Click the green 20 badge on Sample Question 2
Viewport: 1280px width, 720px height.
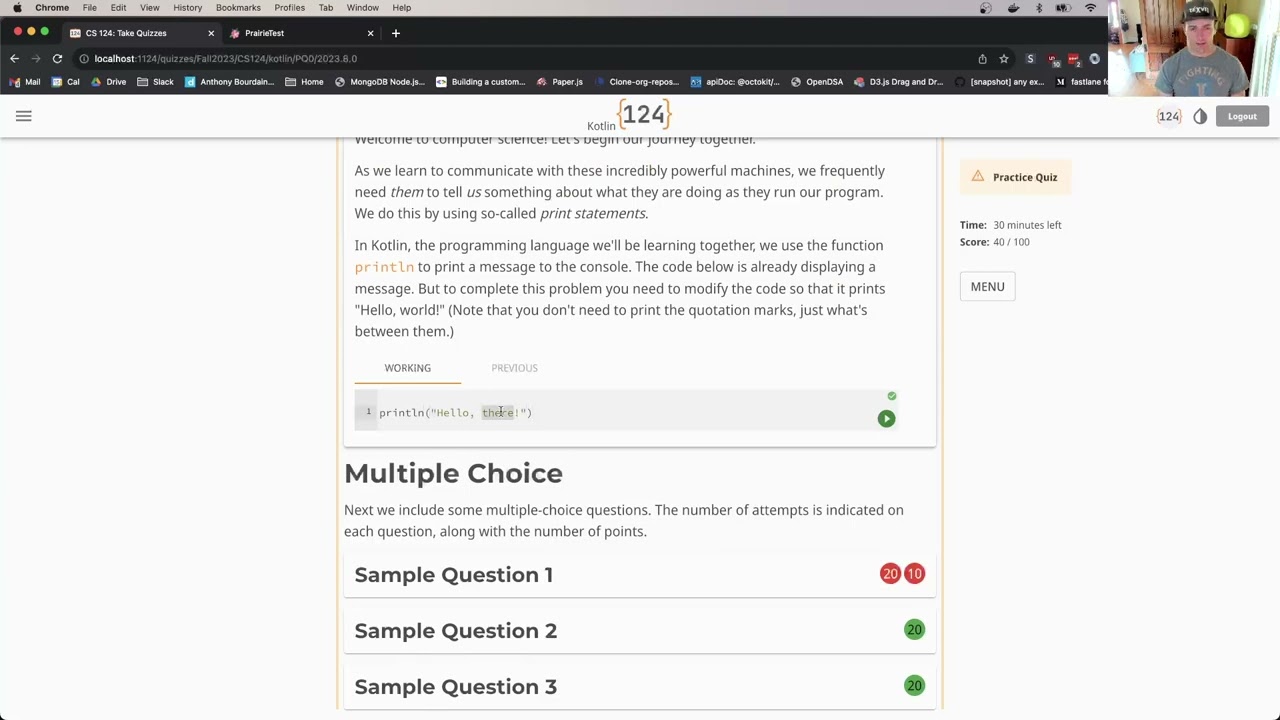point(914,630)
